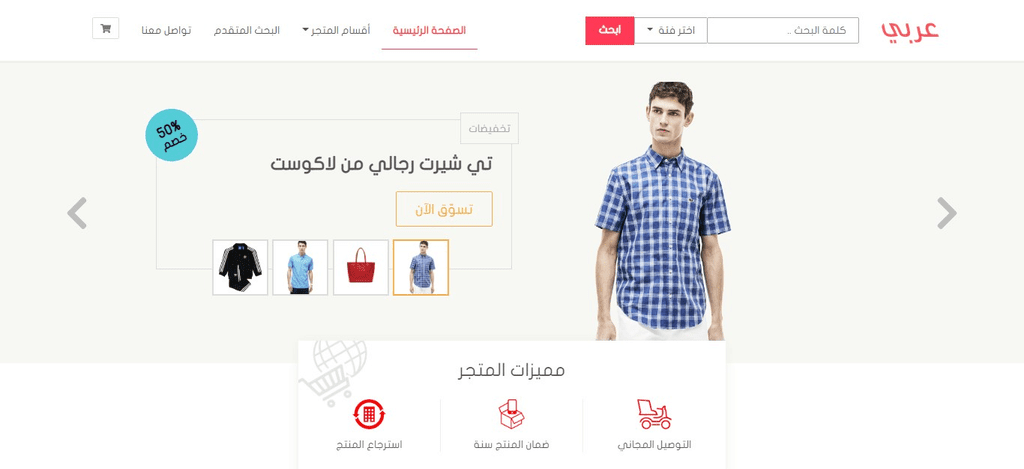Open the اختر فئة category dropdown
1024x469 pixels.
tap(671, 31)
